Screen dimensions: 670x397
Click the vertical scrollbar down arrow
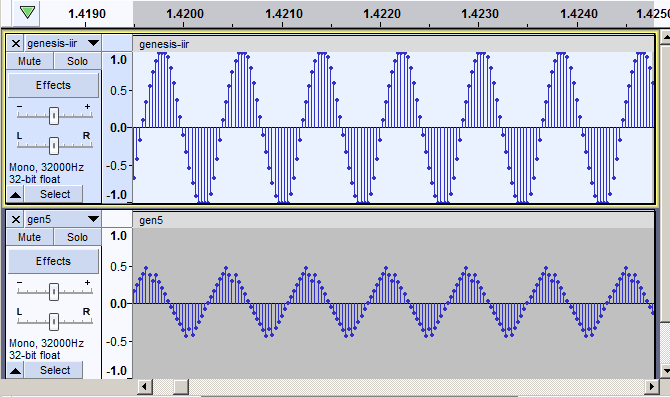665,370
